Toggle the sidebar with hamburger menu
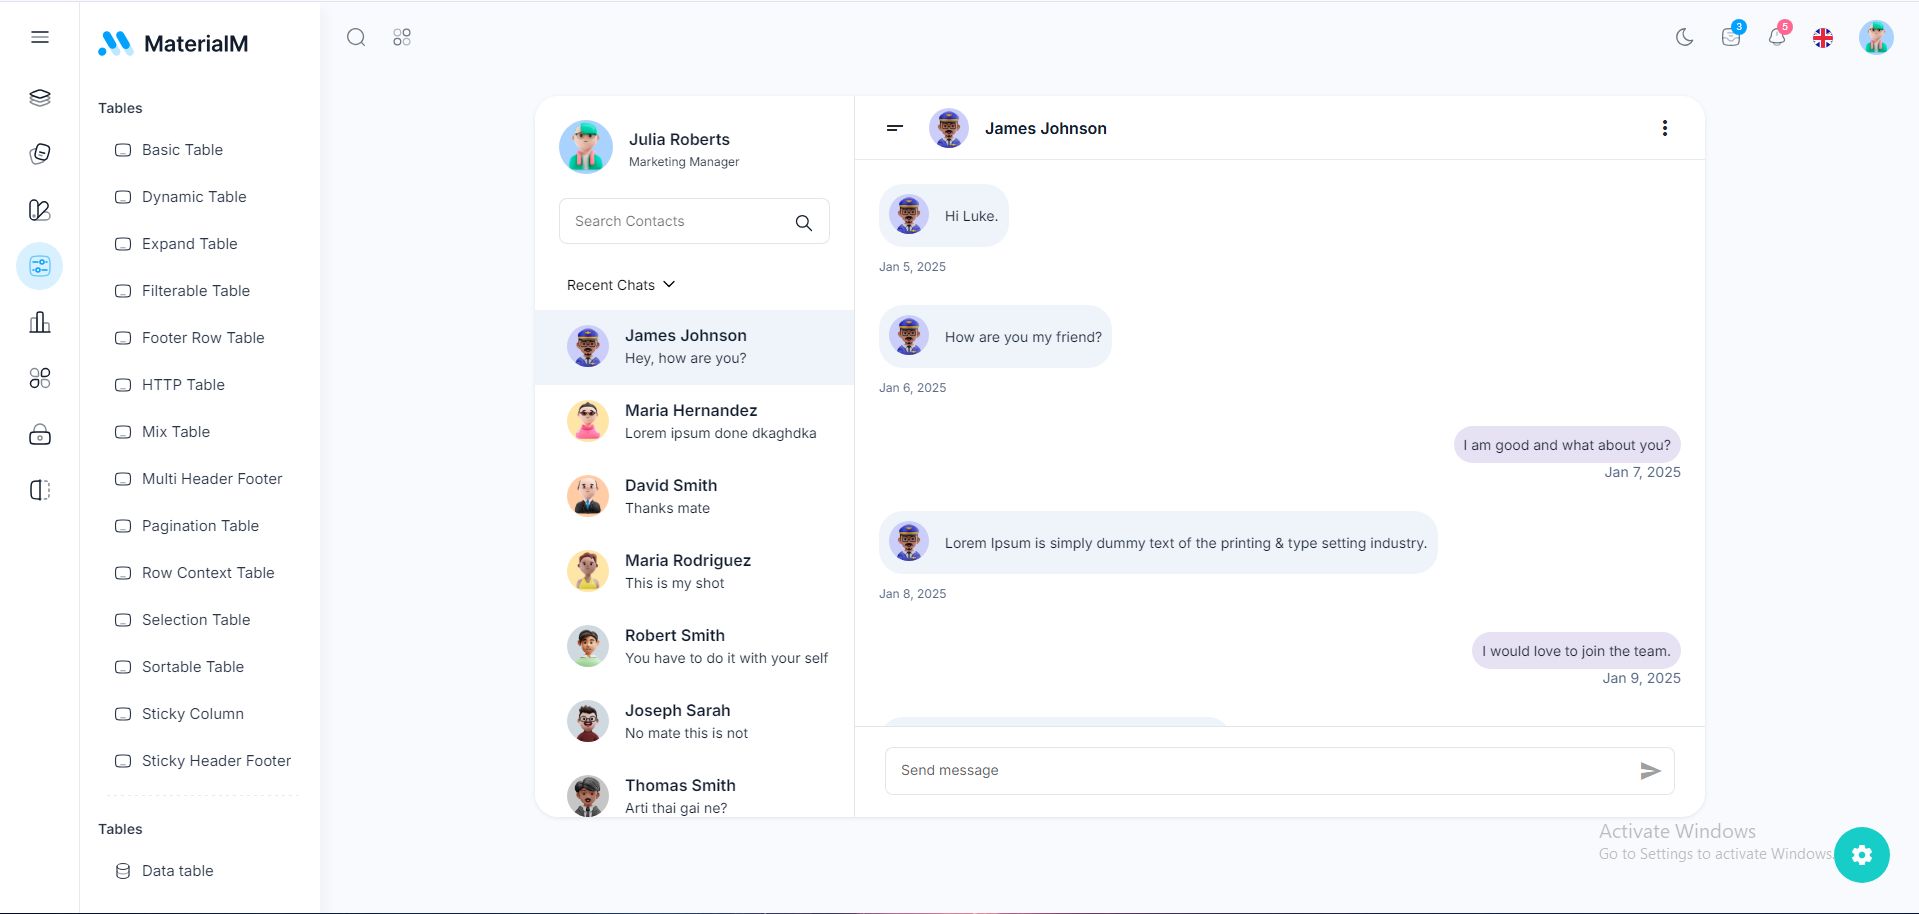Viewport: 1919px width, 914px height. 40,37
